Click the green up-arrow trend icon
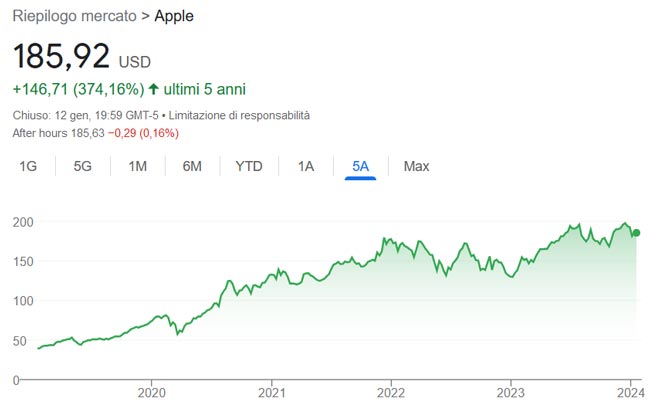 coord(153,89)
